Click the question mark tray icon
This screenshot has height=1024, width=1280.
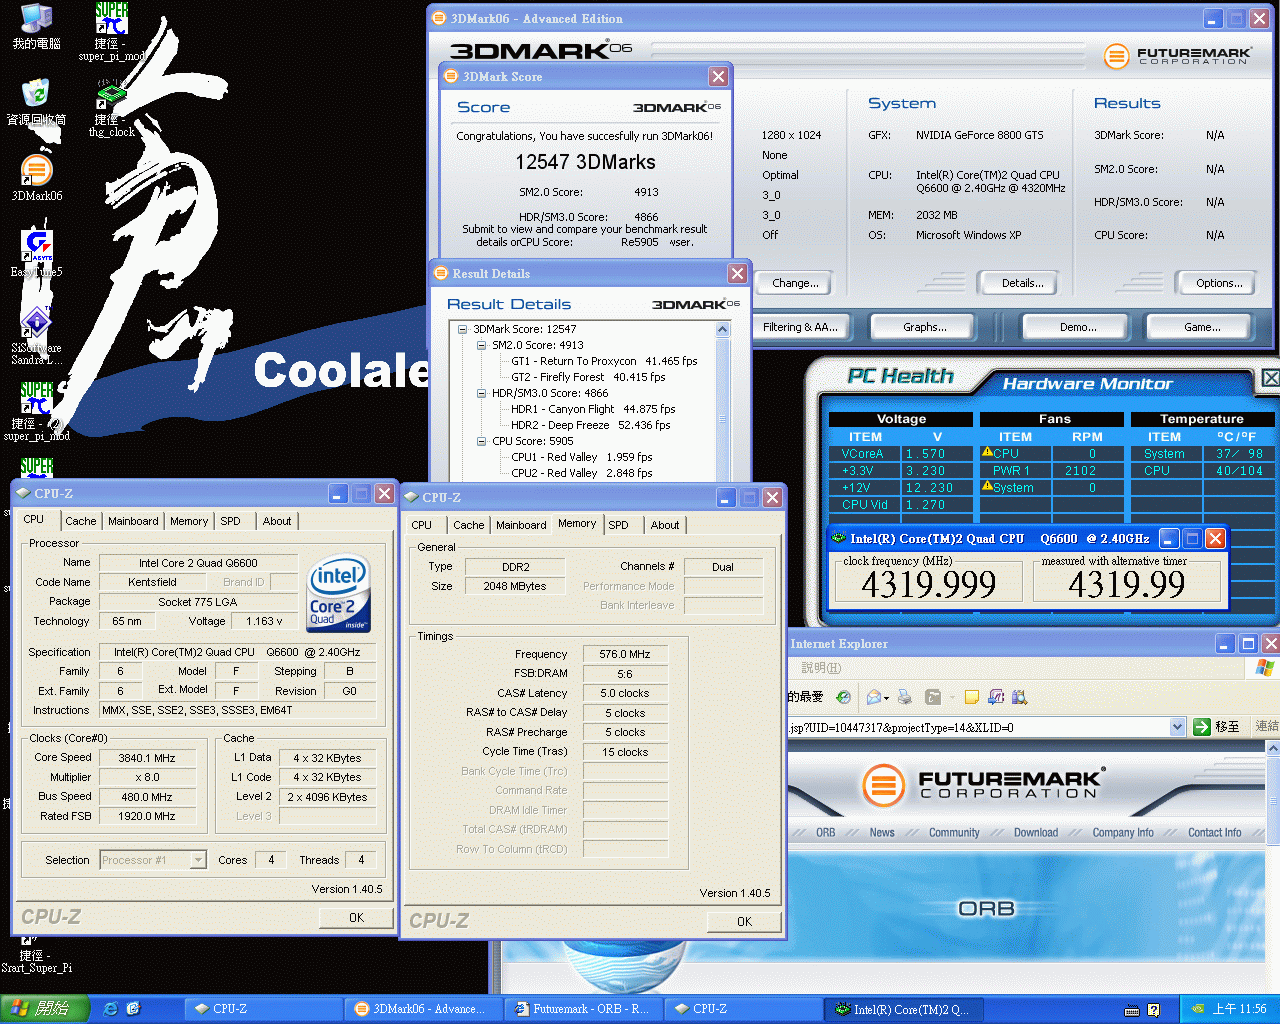tap(1153, 1010)
